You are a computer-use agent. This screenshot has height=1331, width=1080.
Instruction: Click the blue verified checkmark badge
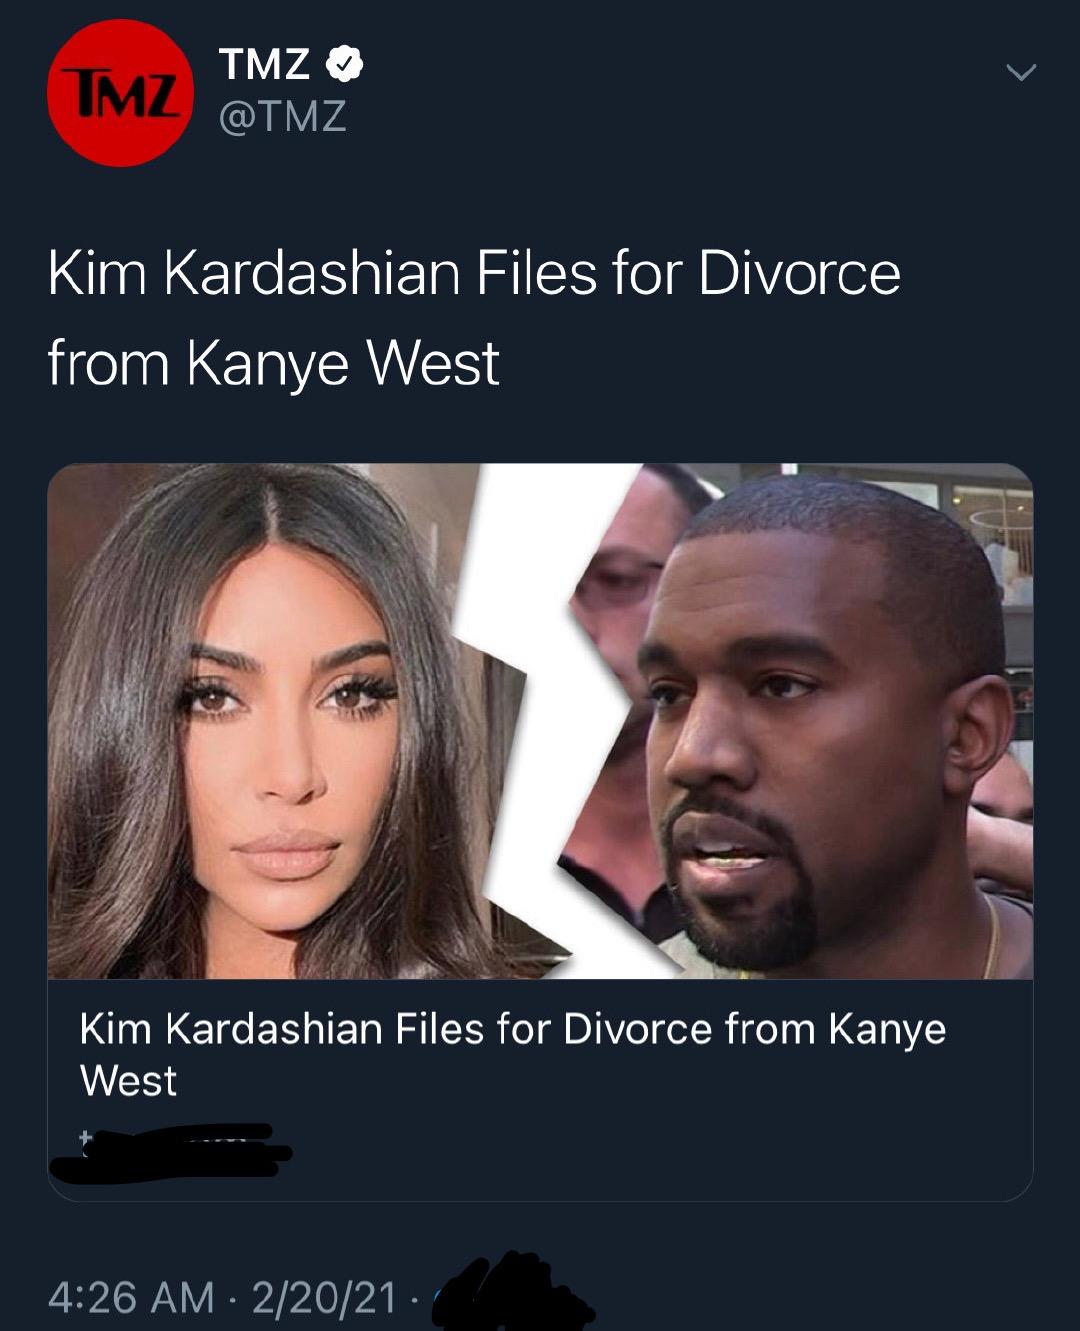click(345, 65)
